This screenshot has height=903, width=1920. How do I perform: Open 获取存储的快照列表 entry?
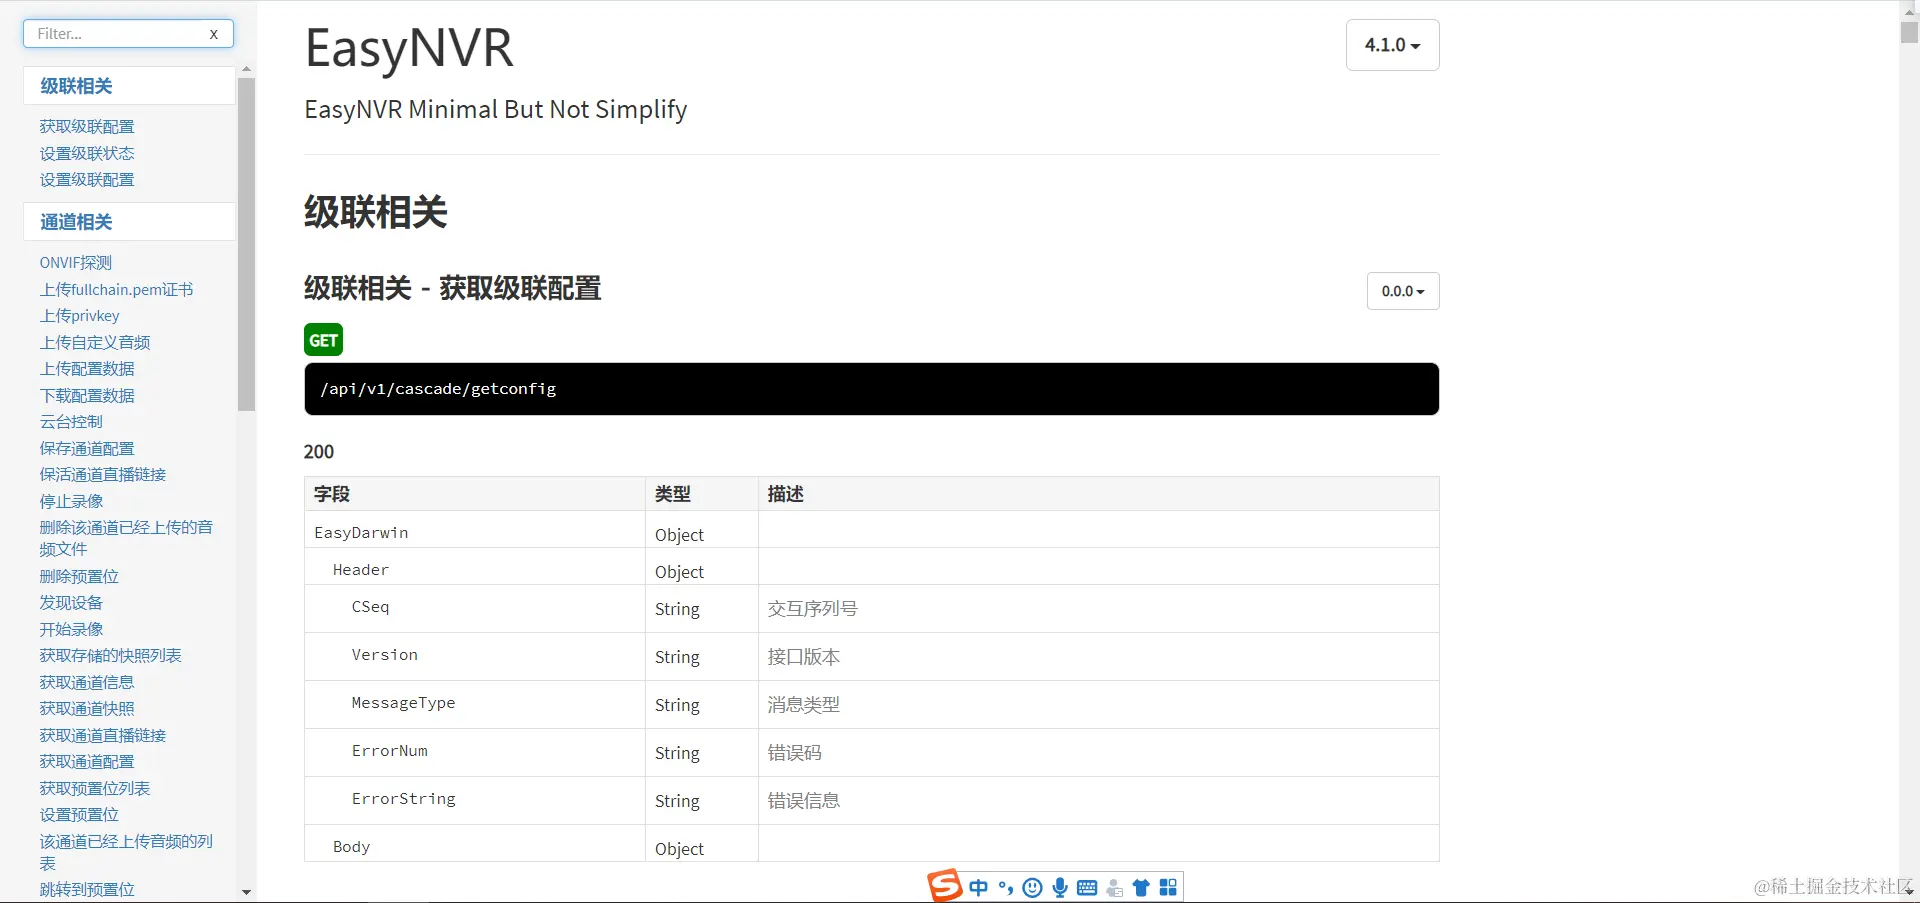[110, 656]
